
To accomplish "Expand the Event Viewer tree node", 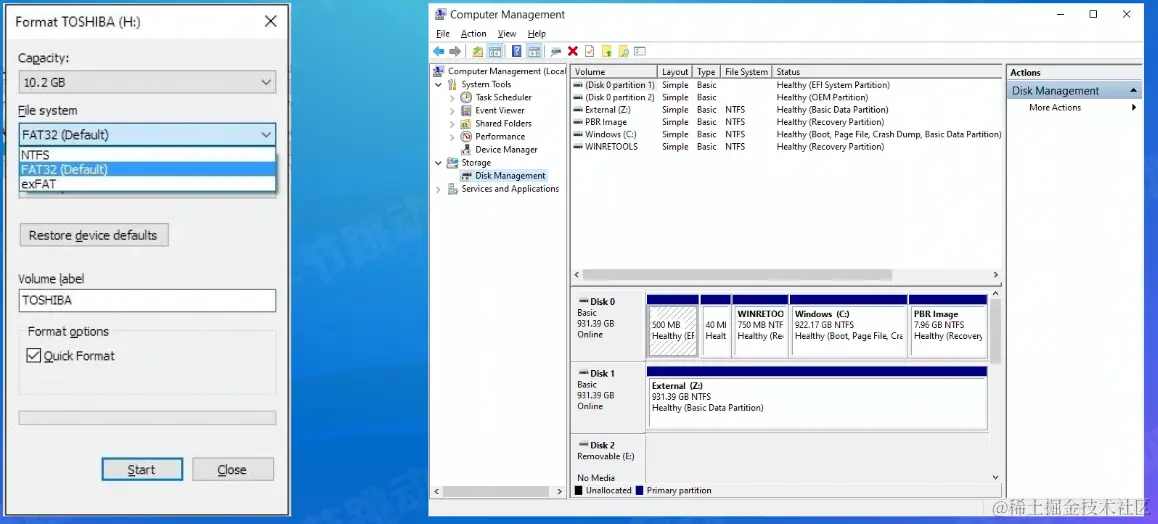I will (x=452, y=111).
